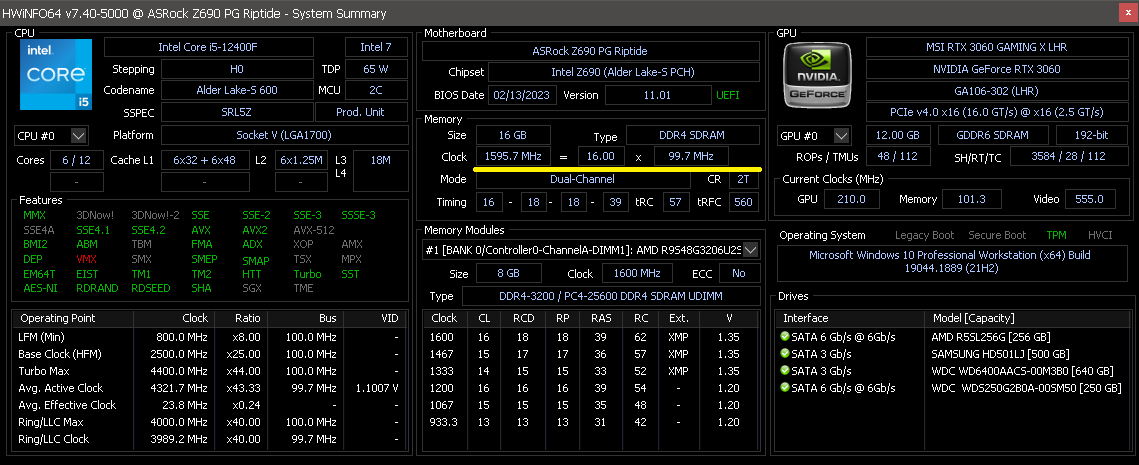The width and height of the screenshot is (1139, 465).
Task: Click the BIOS version 11.01 field
Action: [657, 95]
